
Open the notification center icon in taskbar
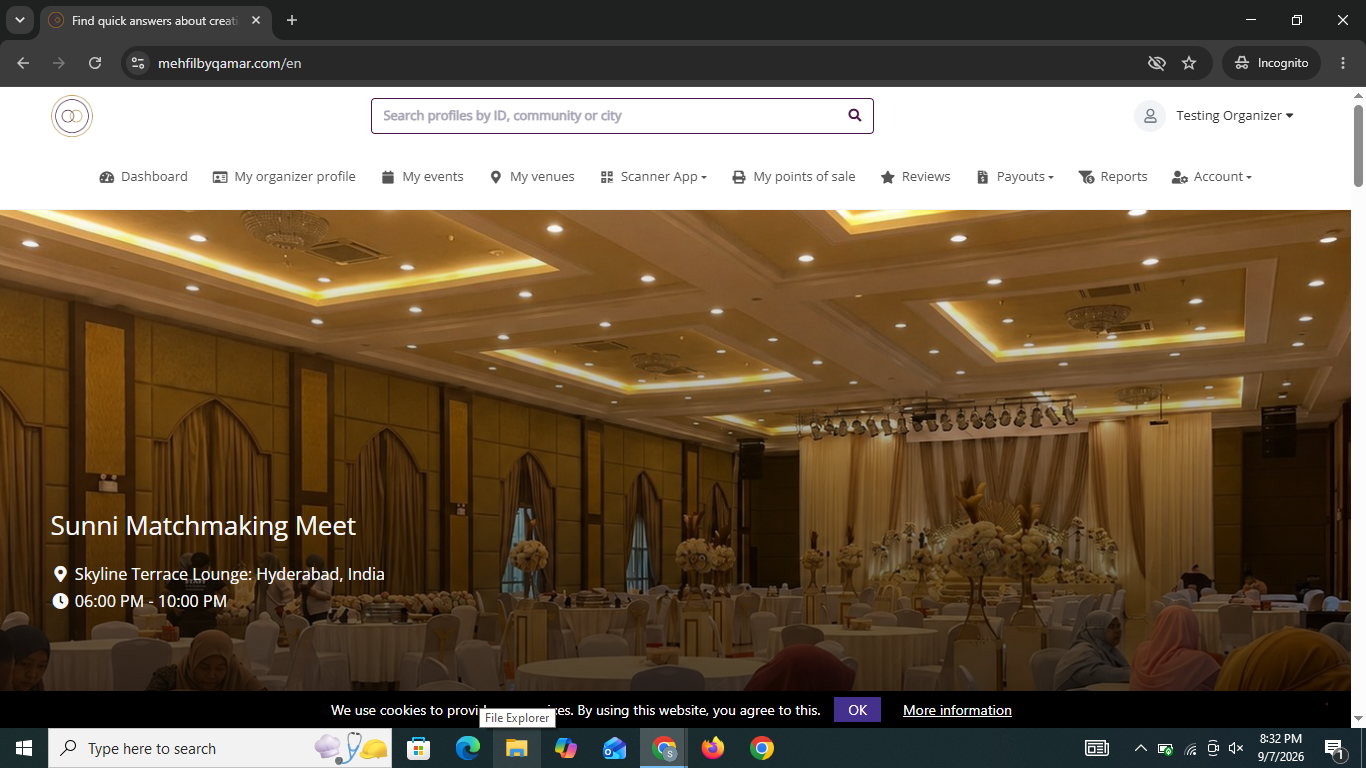[1334, 748]
